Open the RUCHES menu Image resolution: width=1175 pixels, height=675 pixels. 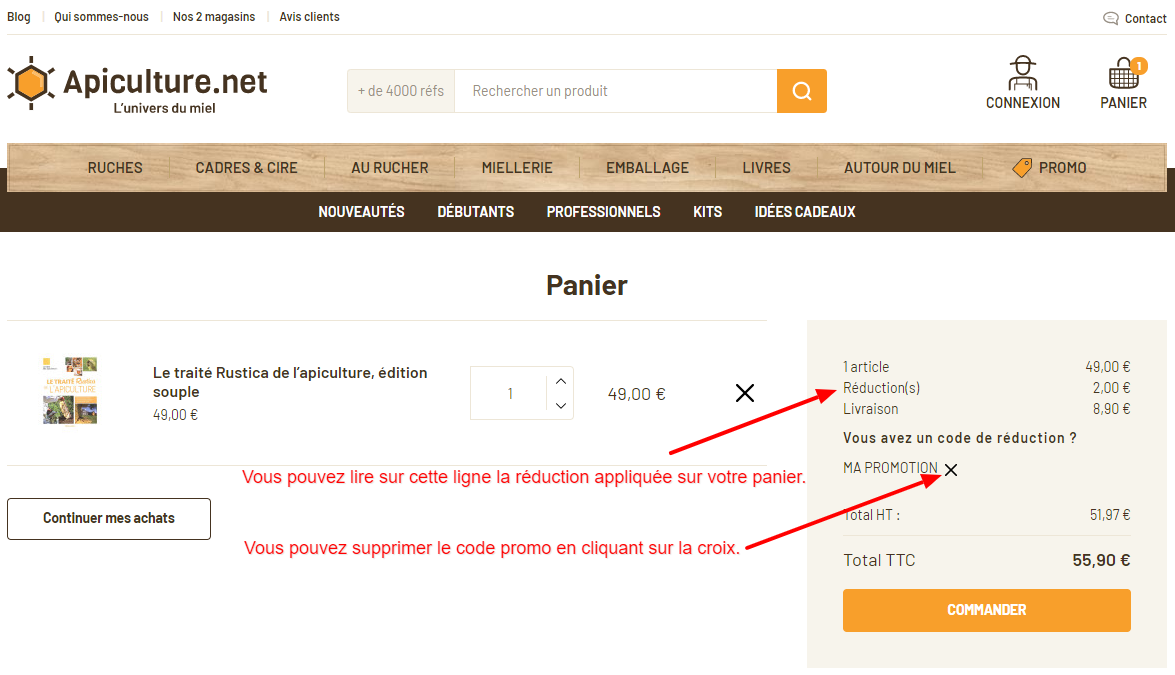(115, 168)
